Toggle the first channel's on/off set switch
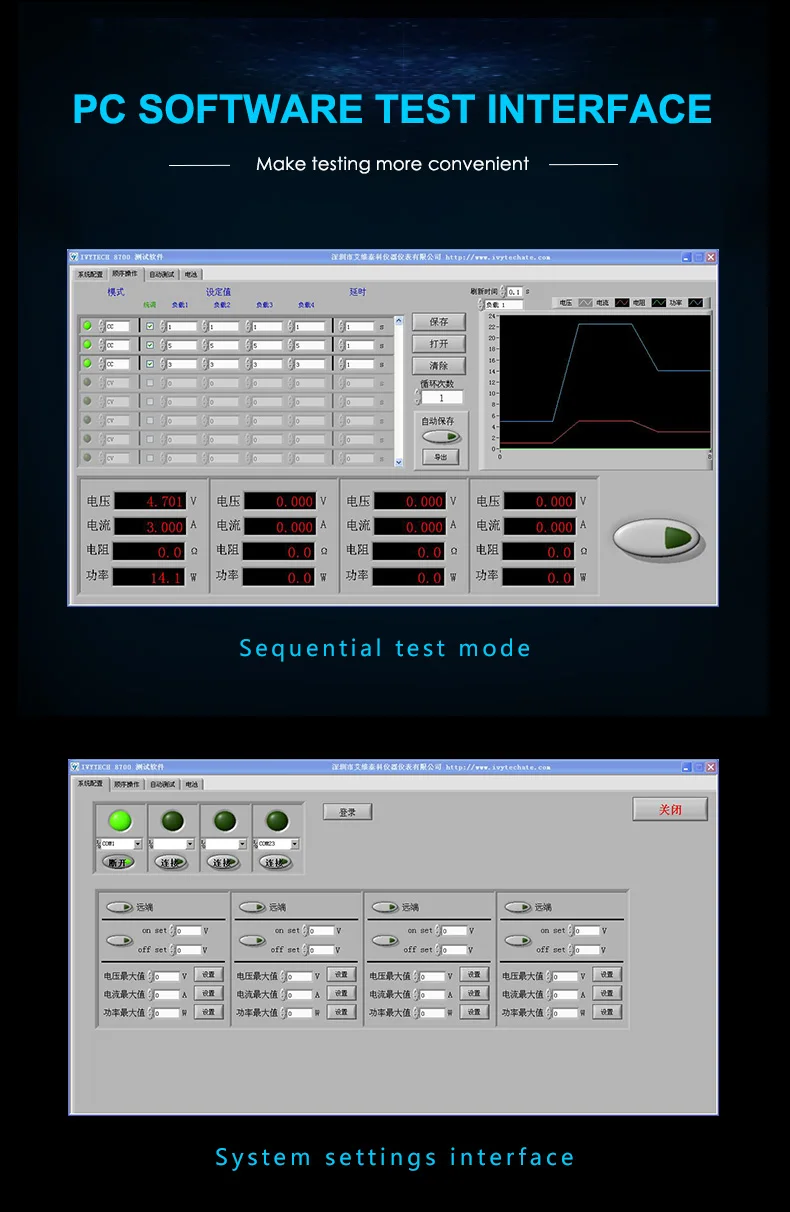The height and width of the screenshot is (1212, 790). point(119,940)
